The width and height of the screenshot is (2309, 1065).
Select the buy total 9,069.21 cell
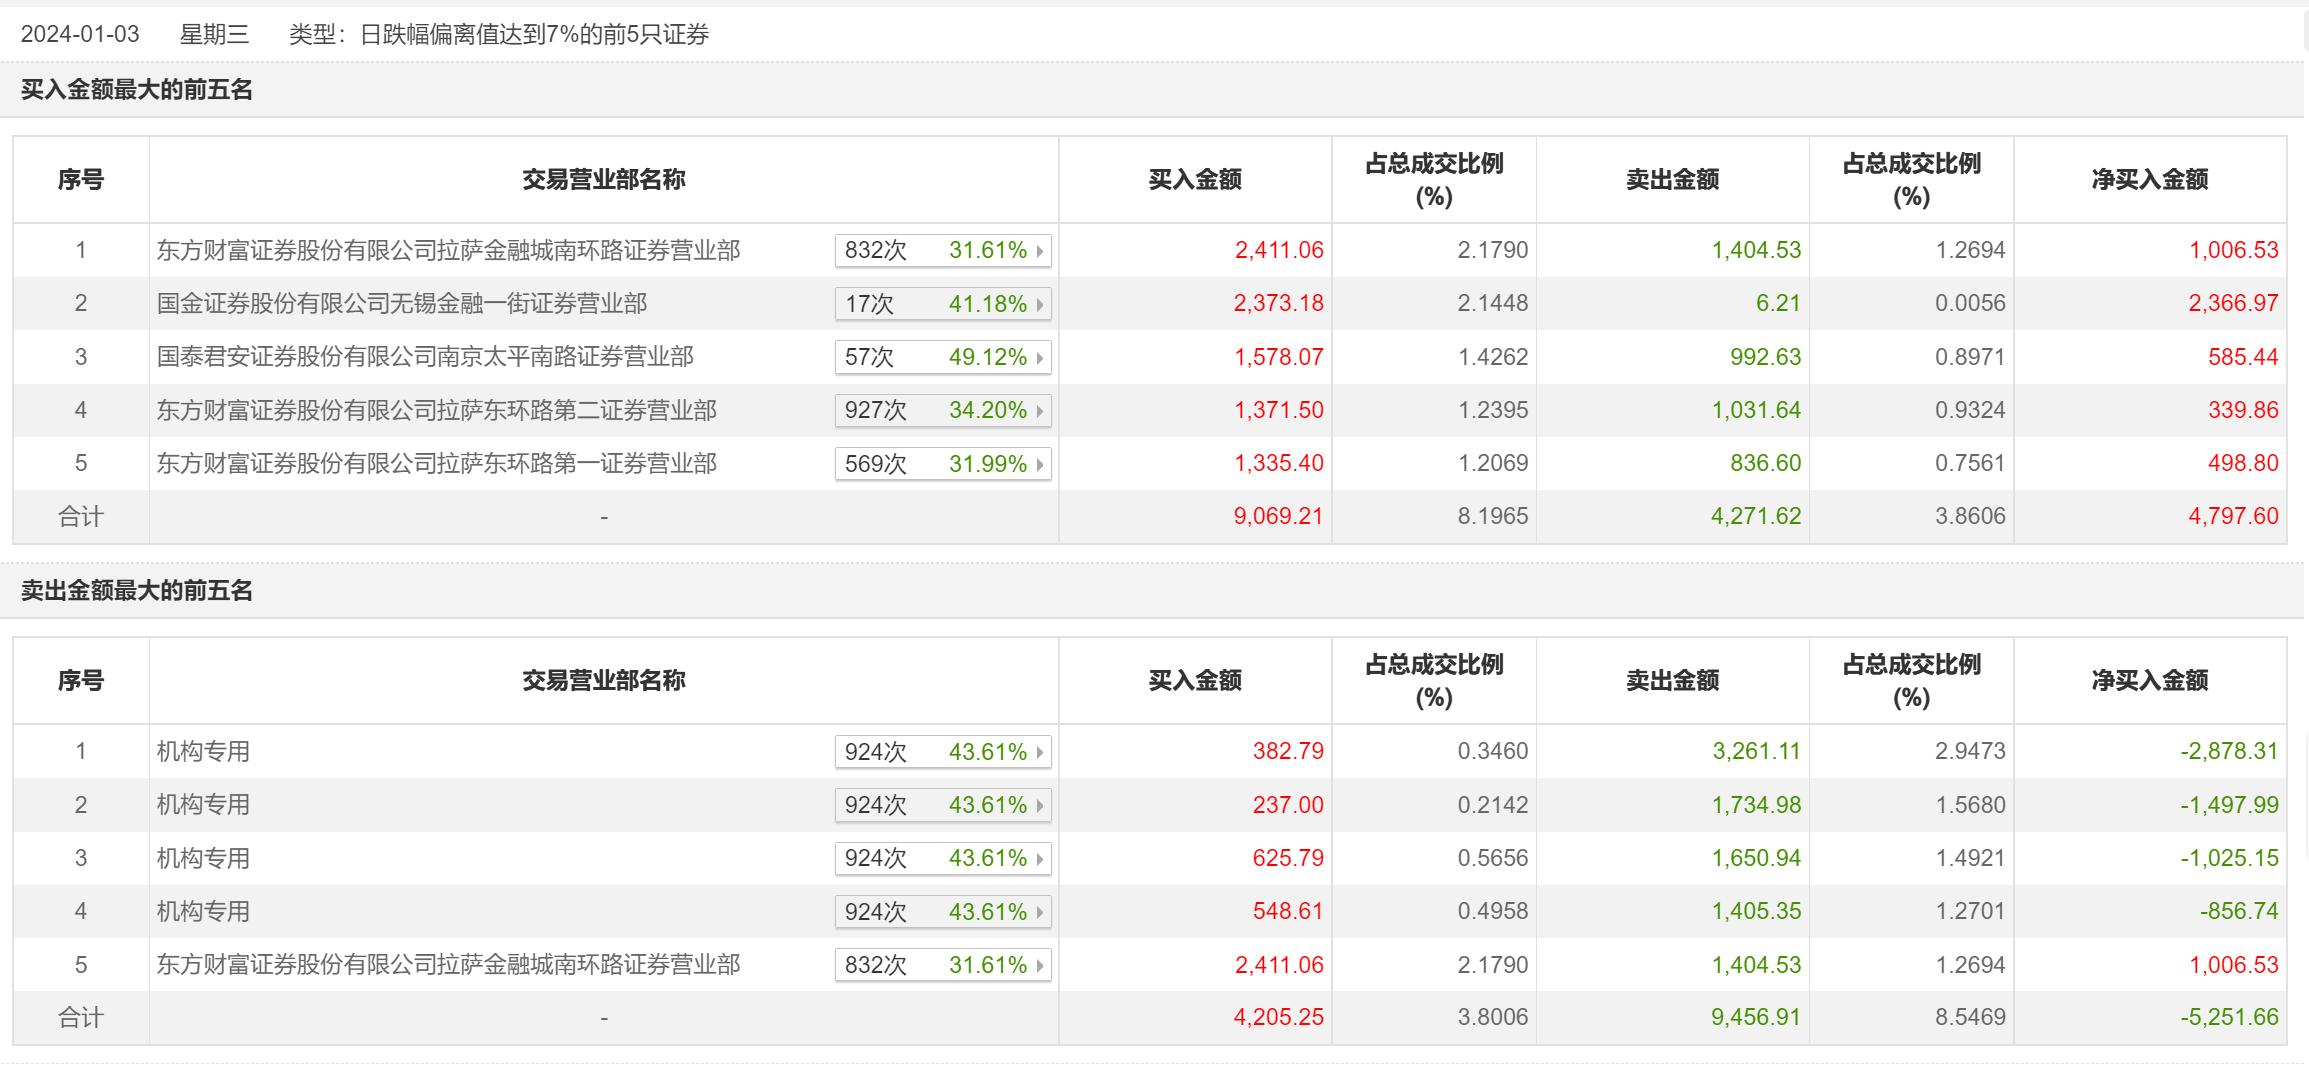click(1277, 517)
